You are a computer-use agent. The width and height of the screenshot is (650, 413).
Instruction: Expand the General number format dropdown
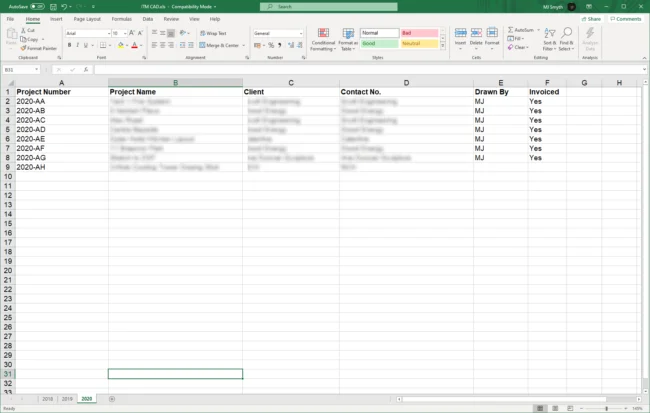click(301, 33)
